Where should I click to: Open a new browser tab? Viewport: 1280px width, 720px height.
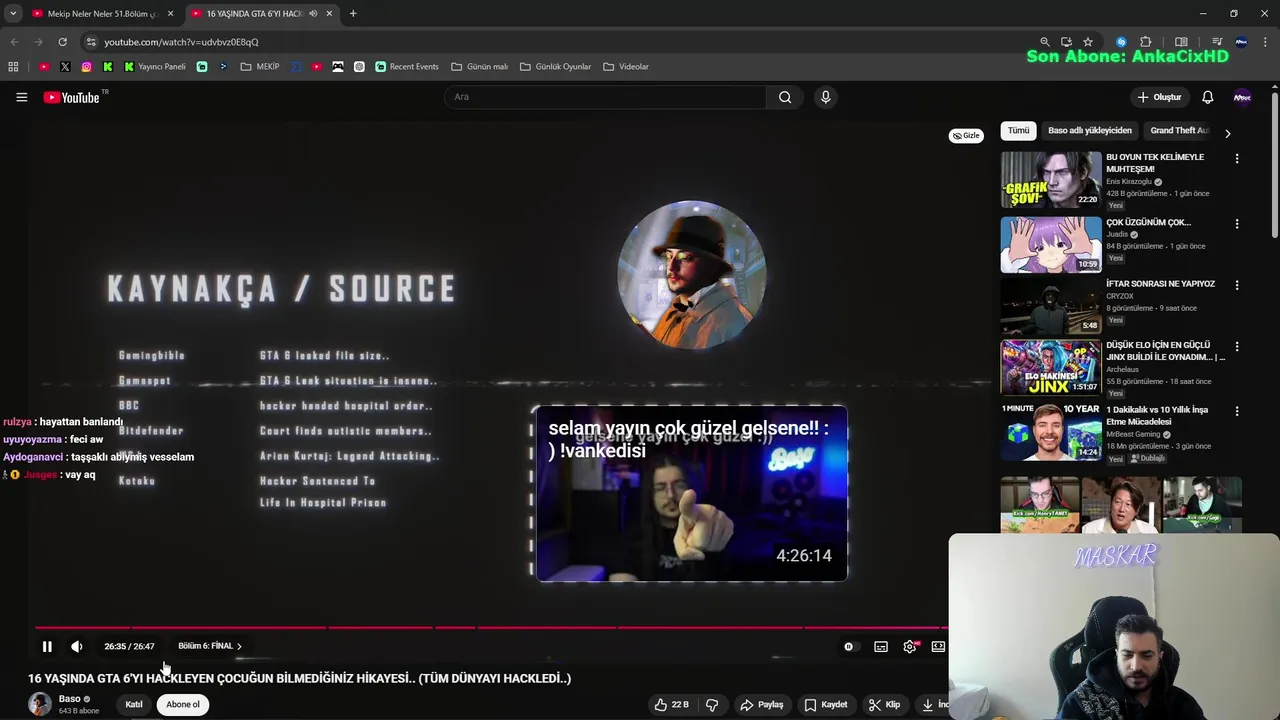point(353,14)
